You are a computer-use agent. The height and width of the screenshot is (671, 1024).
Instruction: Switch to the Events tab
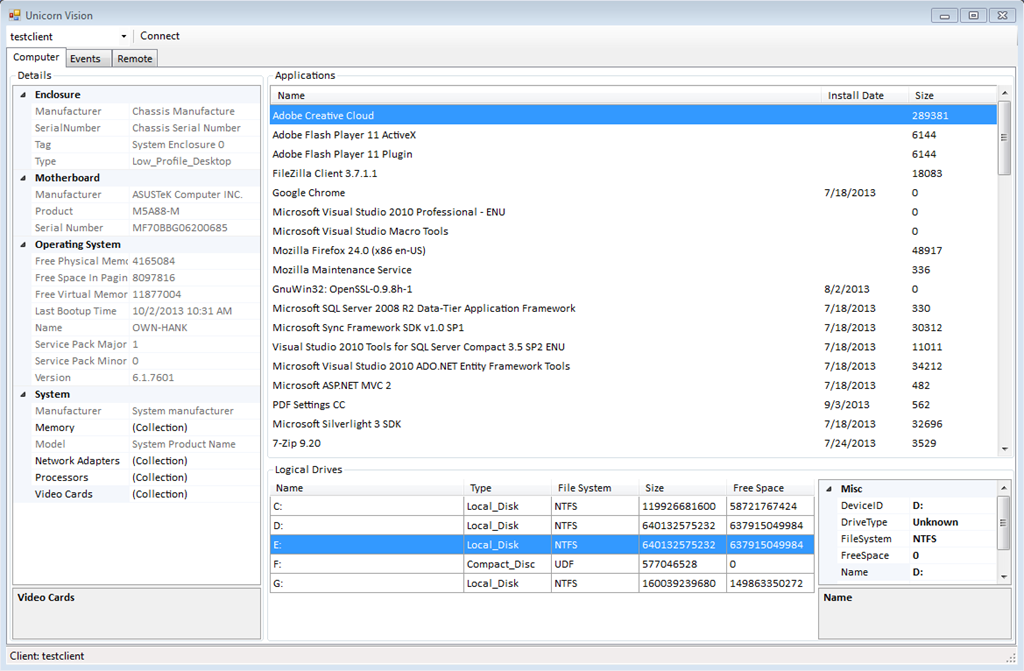pos(85,59)
